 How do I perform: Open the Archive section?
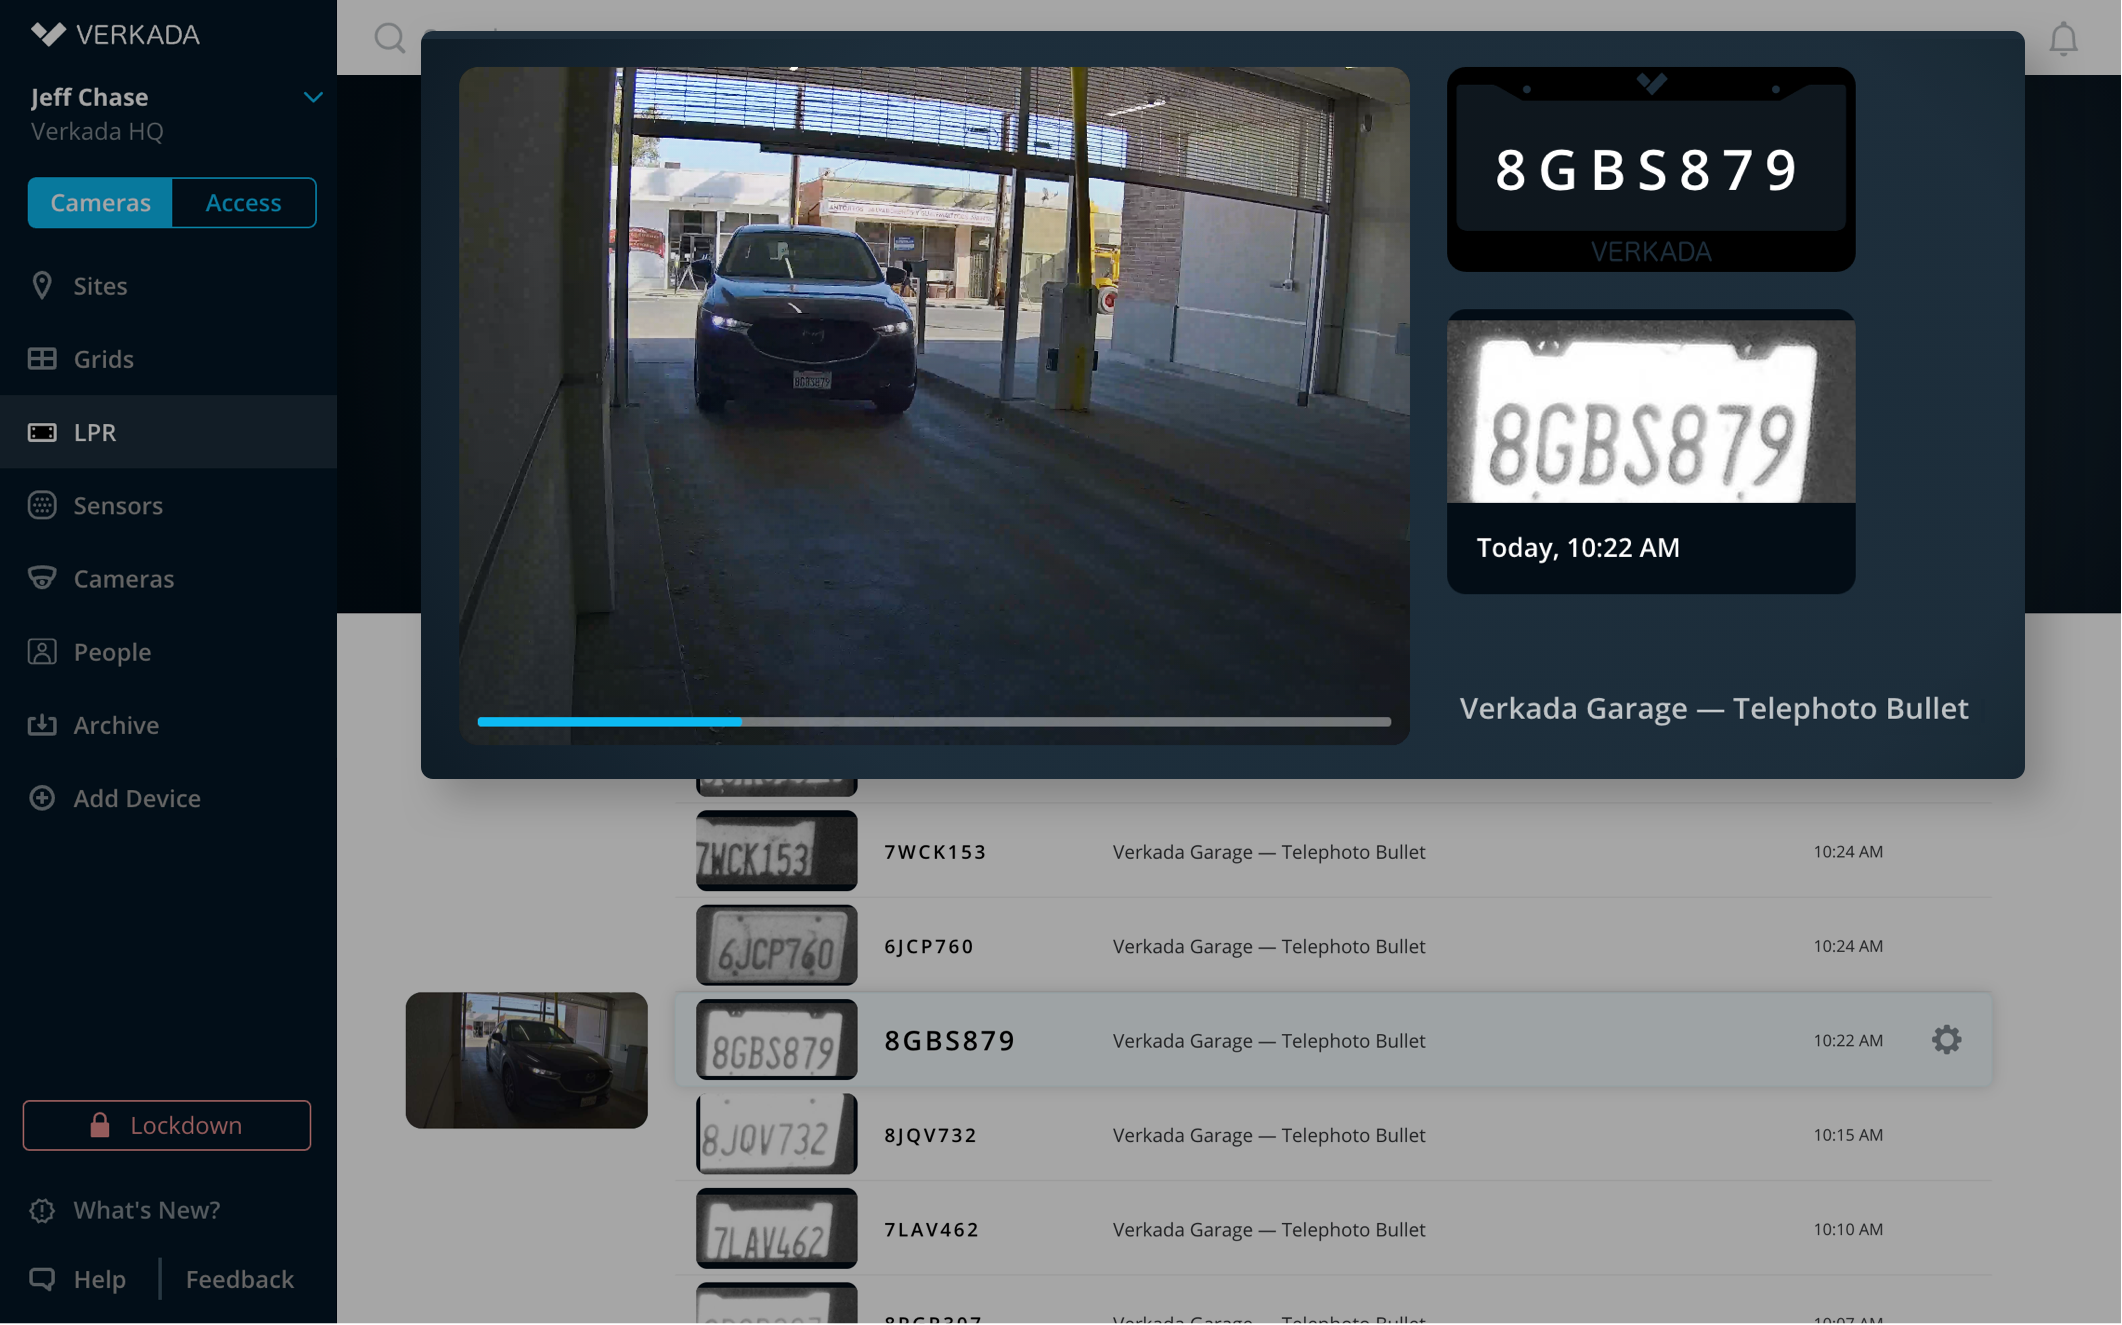point(116,725)
